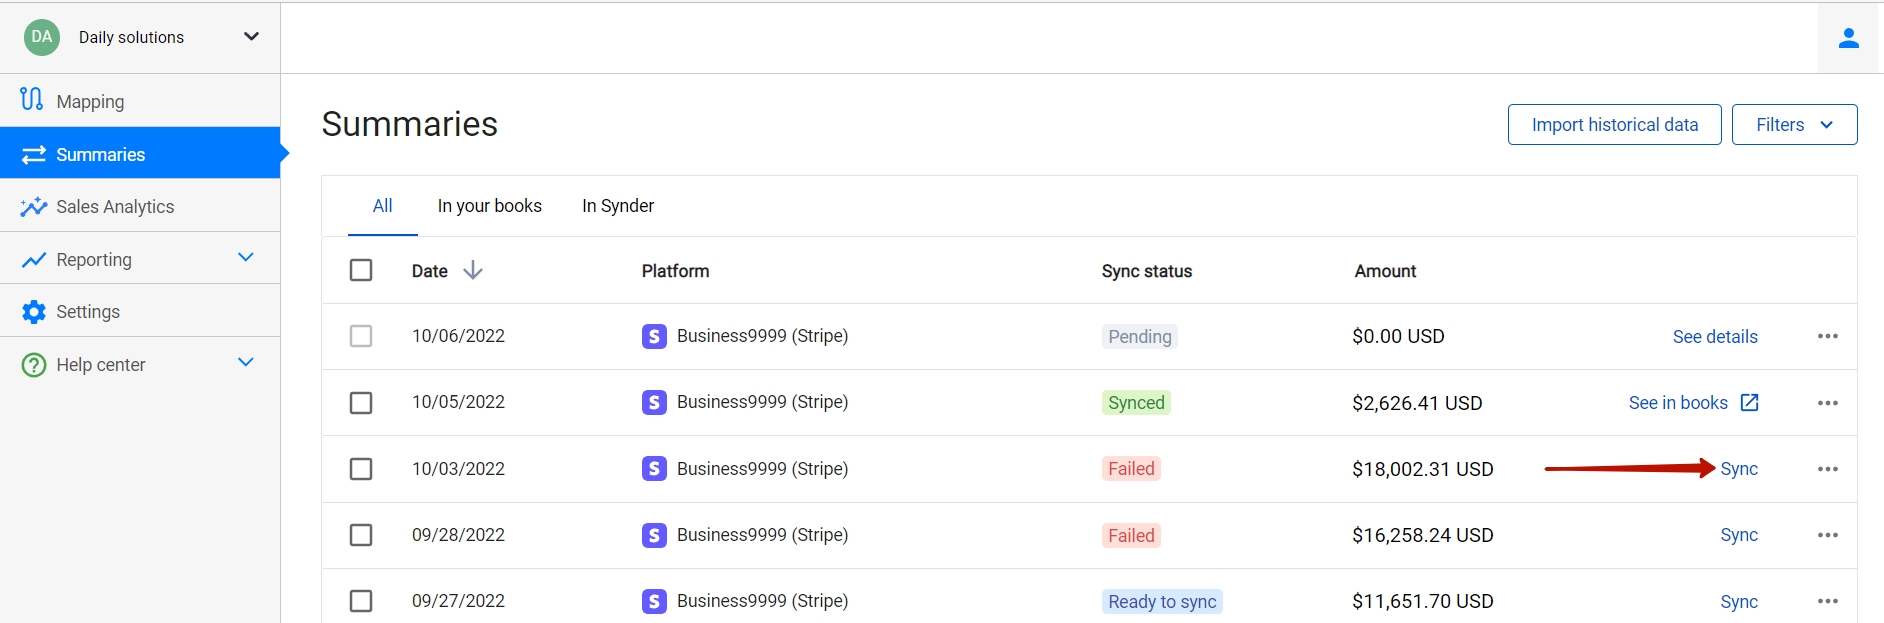Open See in books for the 10/05/2022 summary
The image size is (1884, 623).
point(1678,403)
